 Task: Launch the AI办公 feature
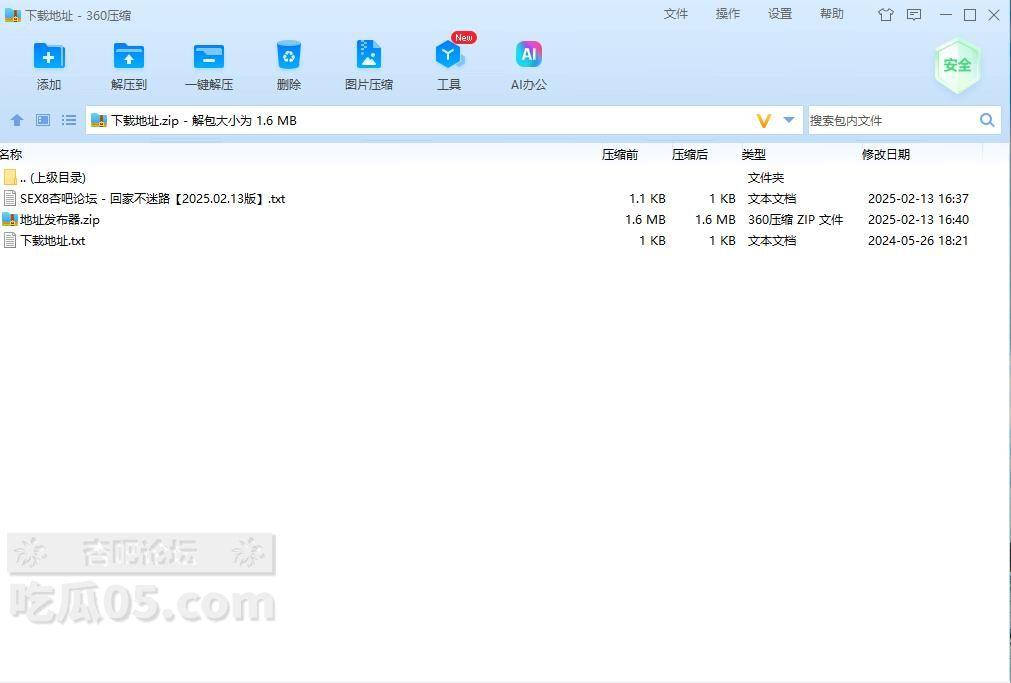(528, 56)
